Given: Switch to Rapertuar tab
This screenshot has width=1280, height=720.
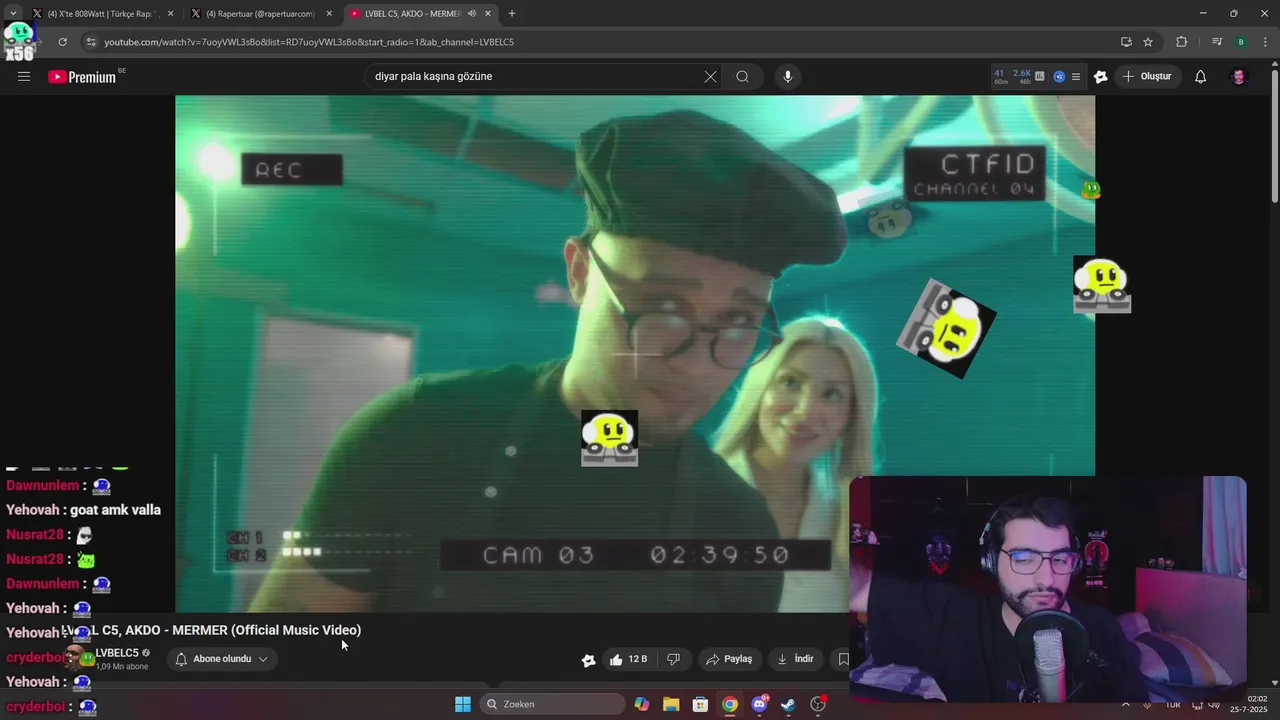Looking at the screenshot, I should point(260,14).
